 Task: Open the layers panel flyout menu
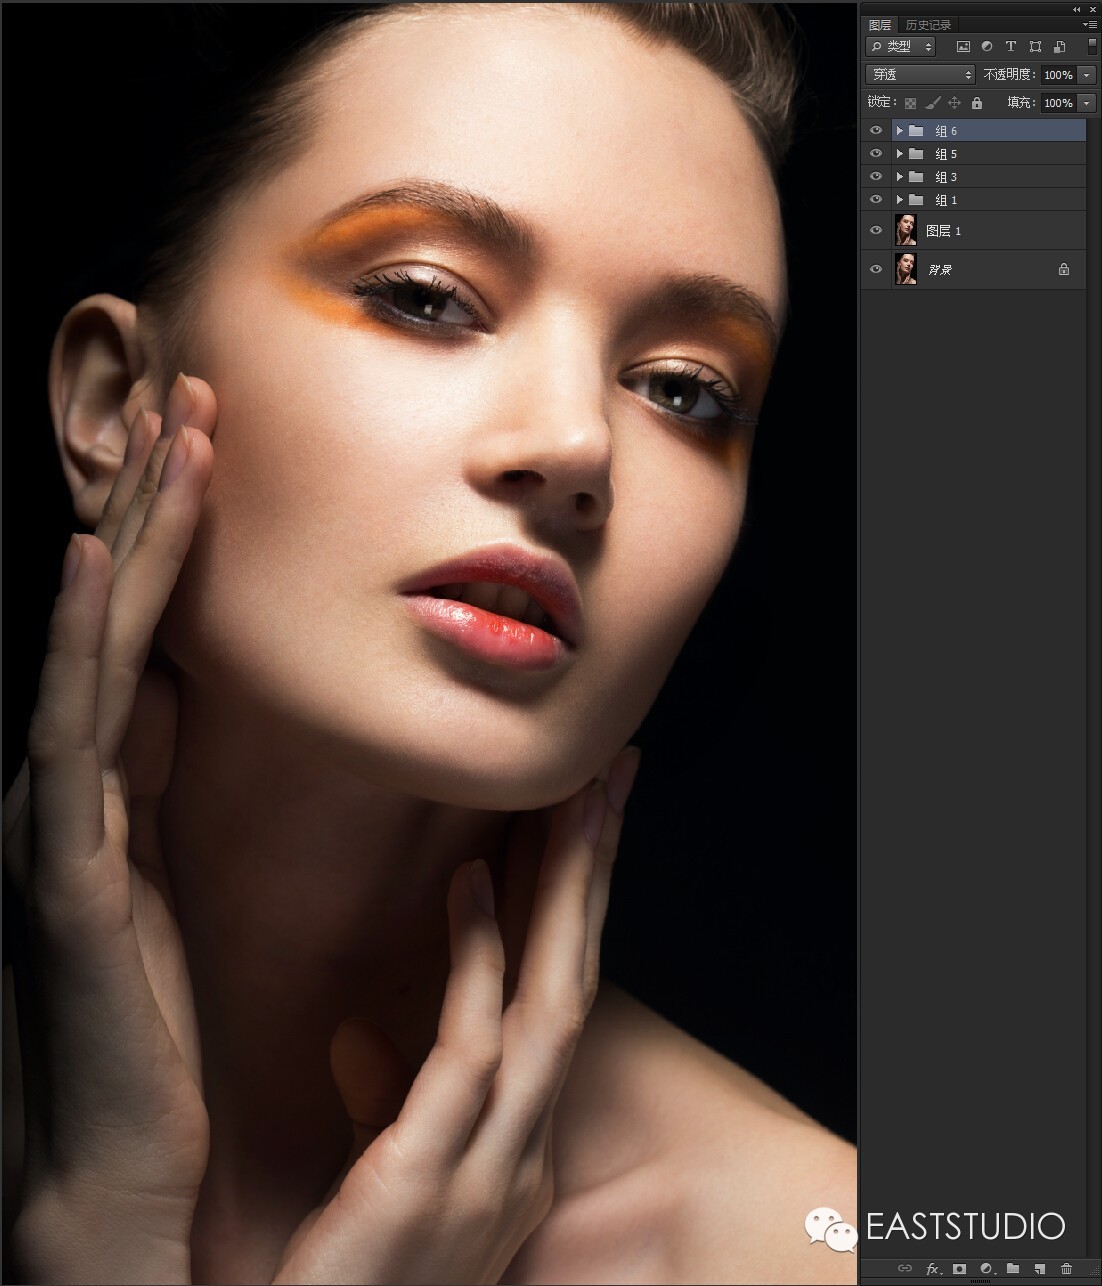point(1090,24)
